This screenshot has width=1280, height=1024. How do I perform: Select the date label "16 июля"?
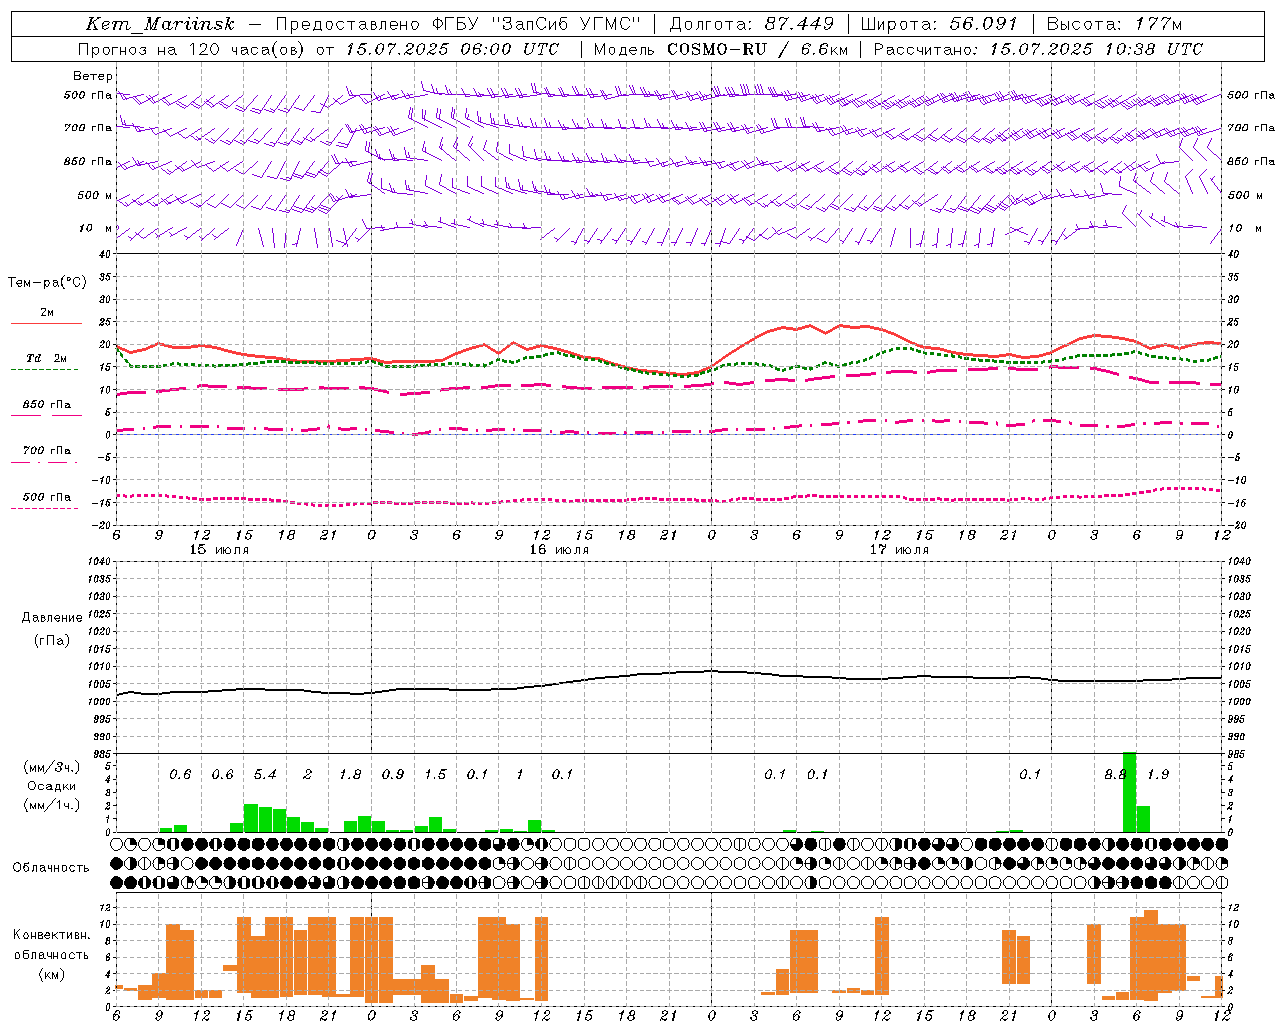(559, 550)
